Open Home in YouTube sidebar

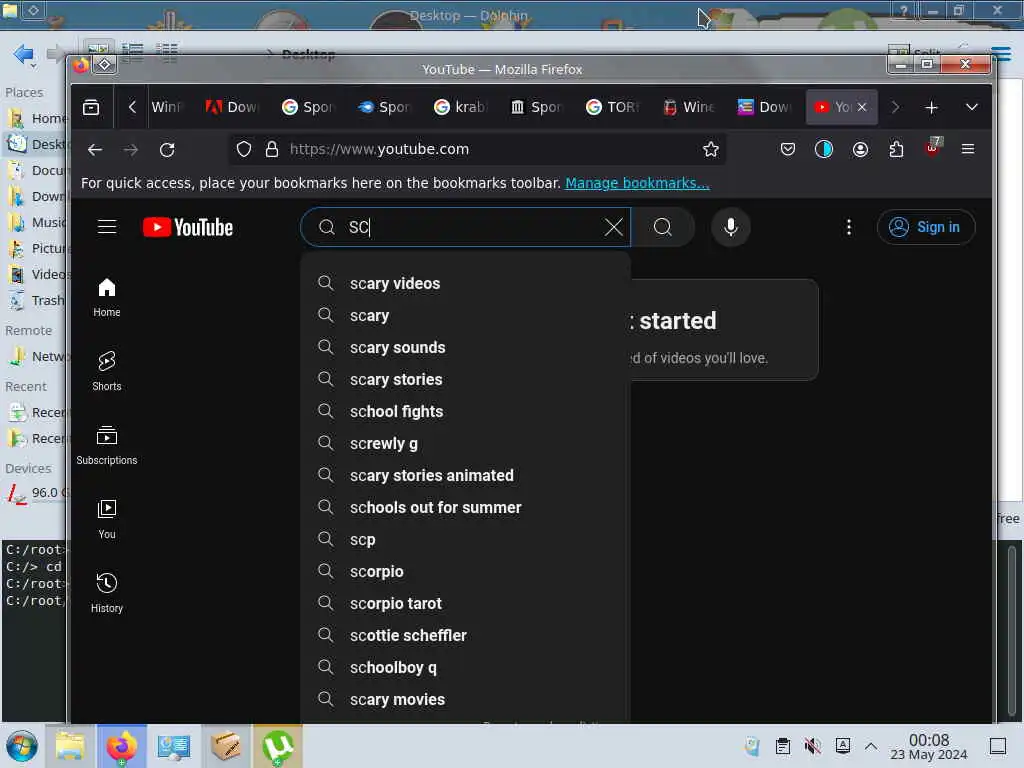(x=106, y=298)
